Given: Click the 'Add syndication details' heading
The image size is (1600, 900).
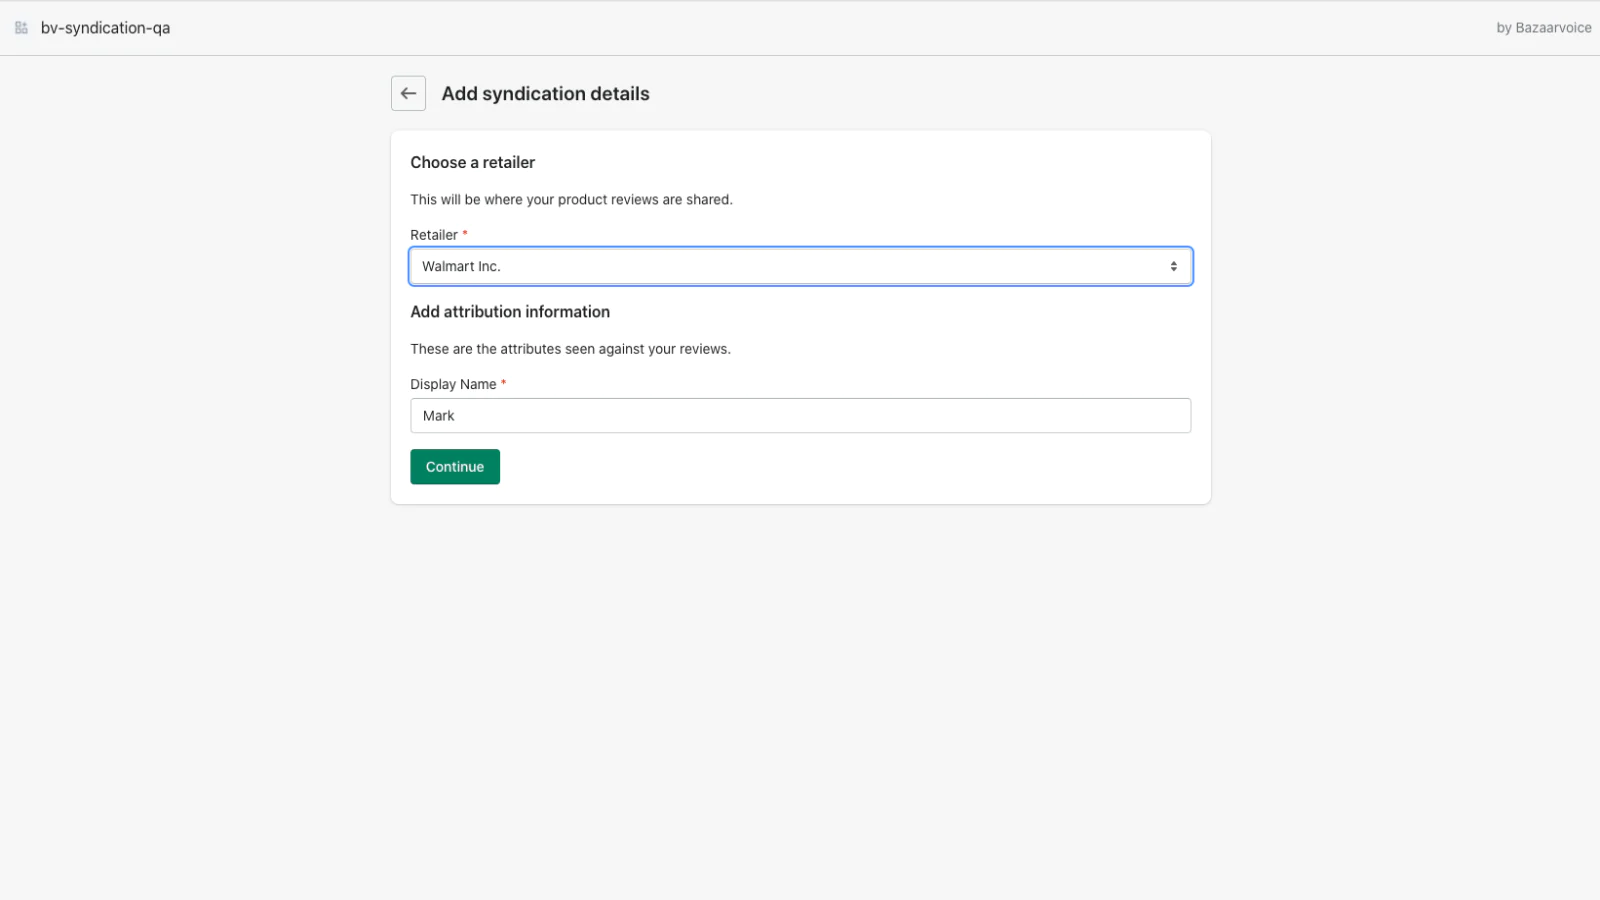Looking at the screenshot, I should tap(545, 94).
